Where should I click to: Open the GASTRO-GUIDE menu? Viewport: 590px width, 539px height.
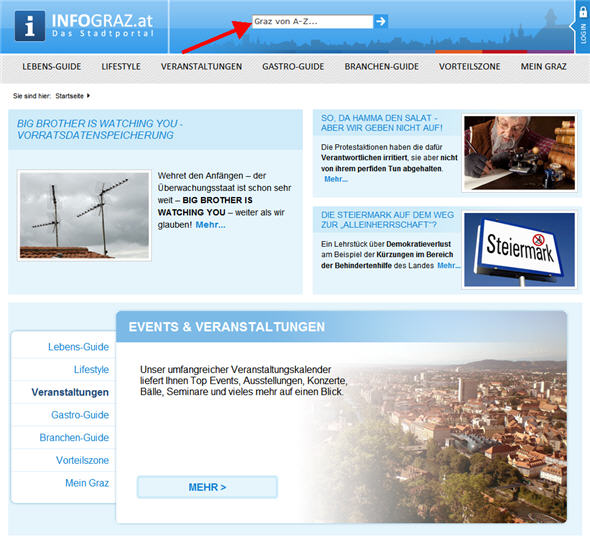coord(293,67)
